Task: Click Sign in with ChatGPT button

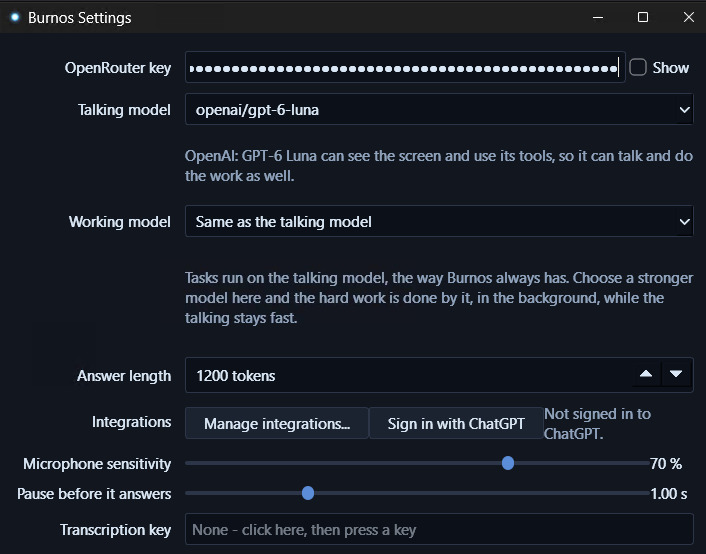Action: point(456,423)
